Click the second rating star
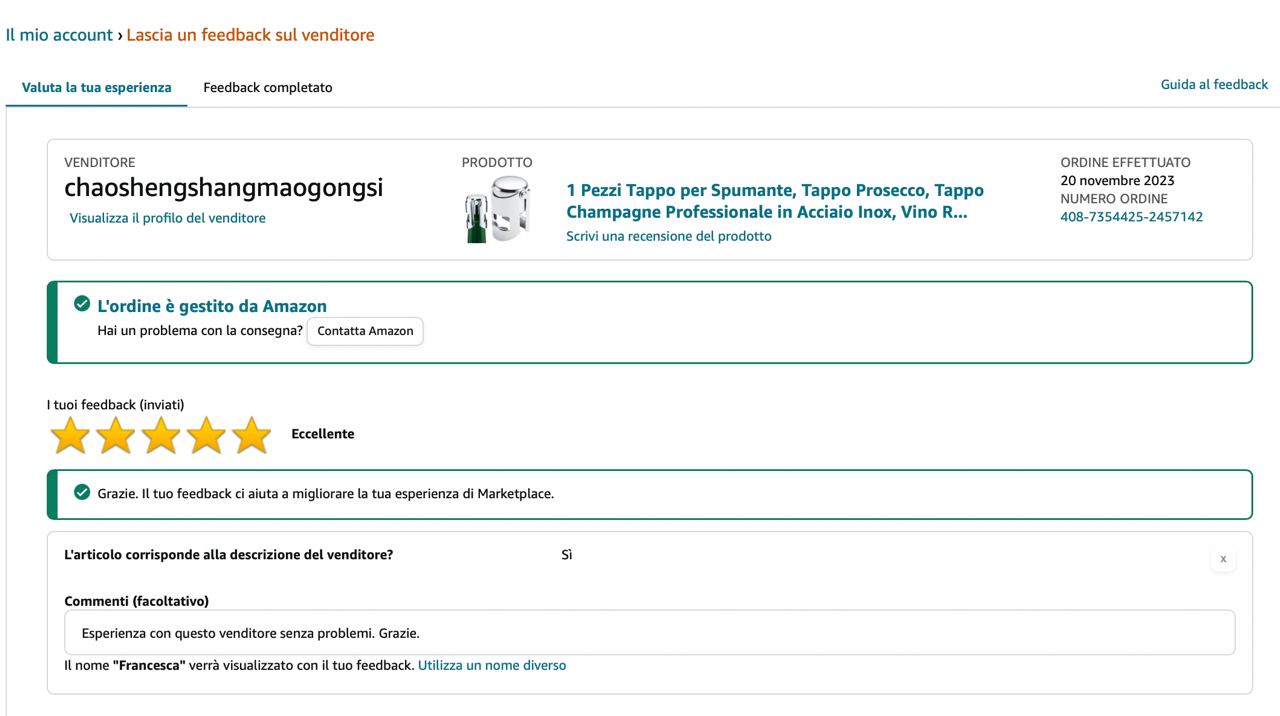The image size is (1280, 716). pos(116,435)
